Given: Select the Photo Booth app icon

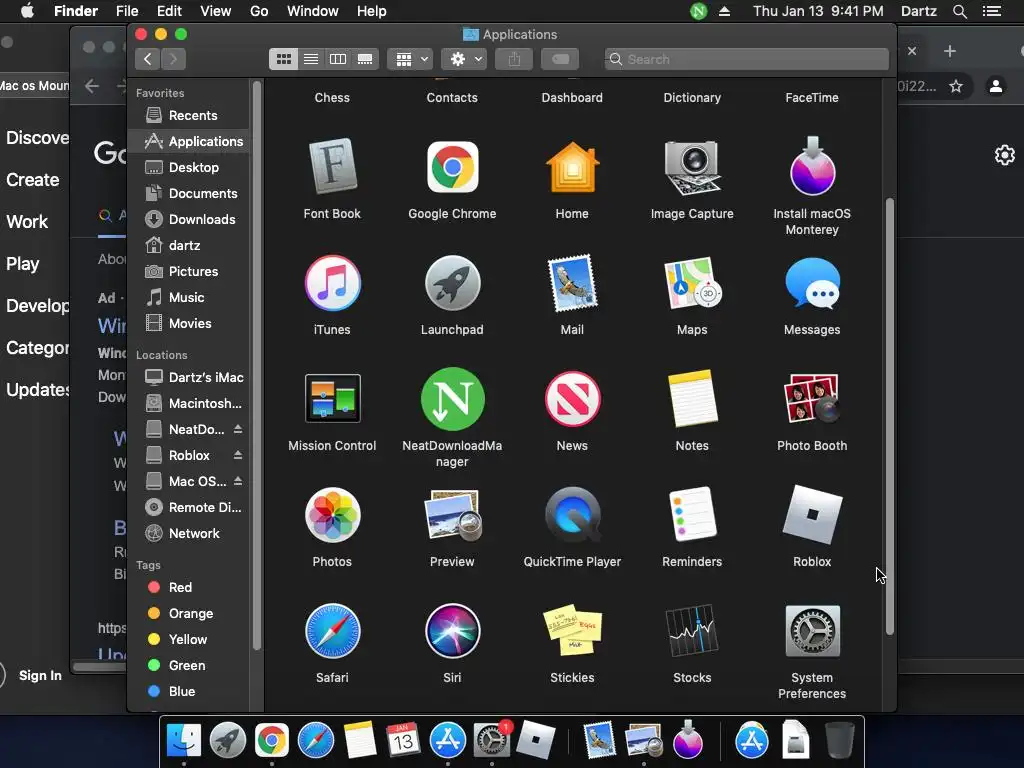Looking at the screenshot, I should [812, 398].
